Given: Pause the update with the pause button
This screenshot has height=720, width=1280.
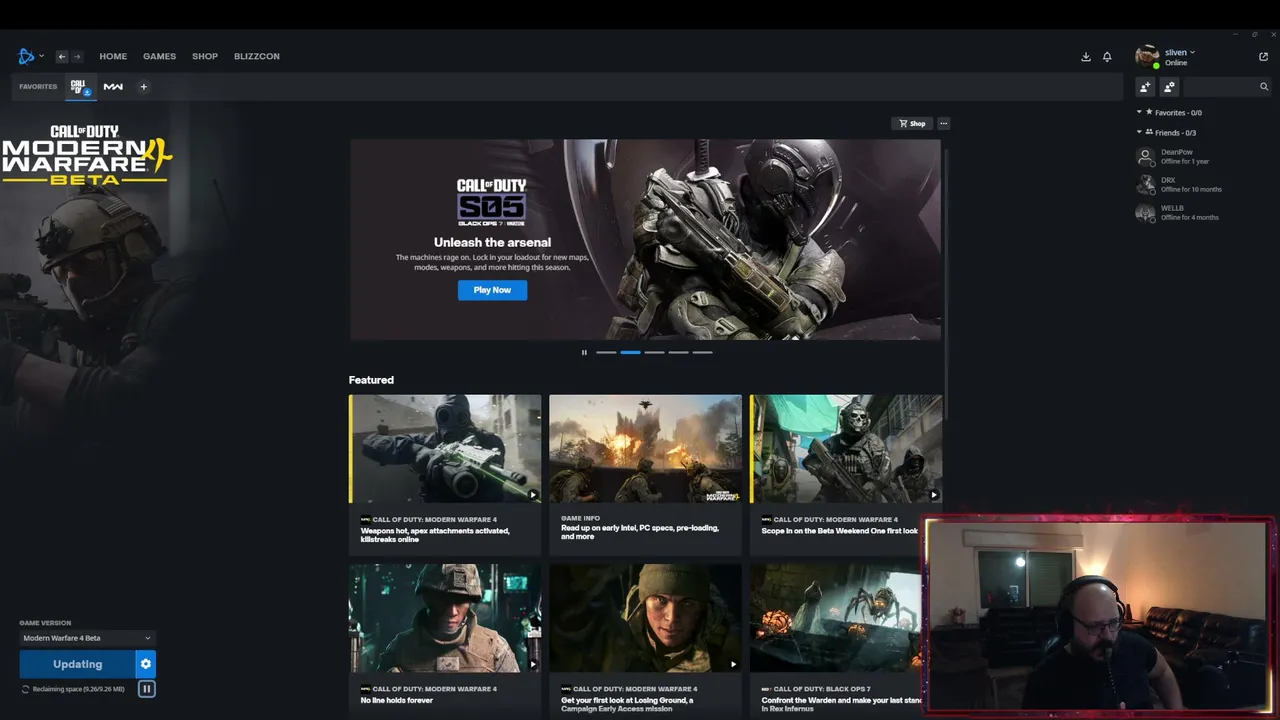Looking at the screenshot, I should click(x=146, y=689).
